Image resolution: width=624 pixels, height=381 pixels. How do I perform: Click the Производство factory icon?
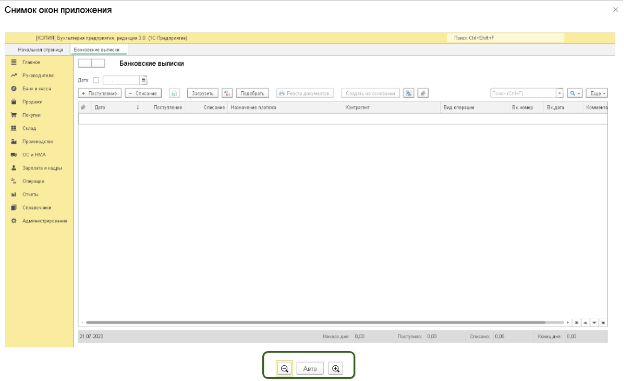tap(14, 141)
